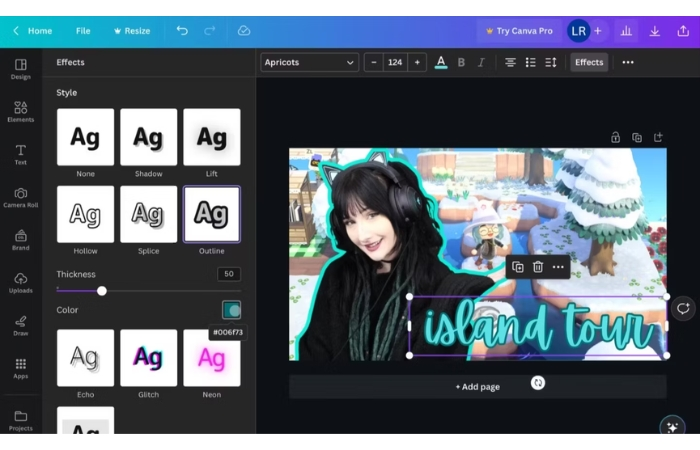
Task: Delete the selected text with trash icon
Action: pos(538,267)
